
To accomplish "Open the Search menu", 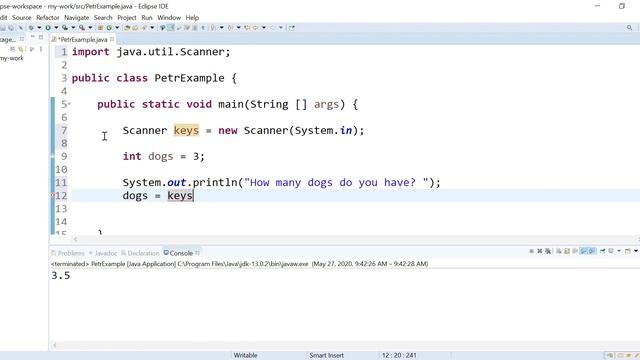I will [x=103, y=18].
